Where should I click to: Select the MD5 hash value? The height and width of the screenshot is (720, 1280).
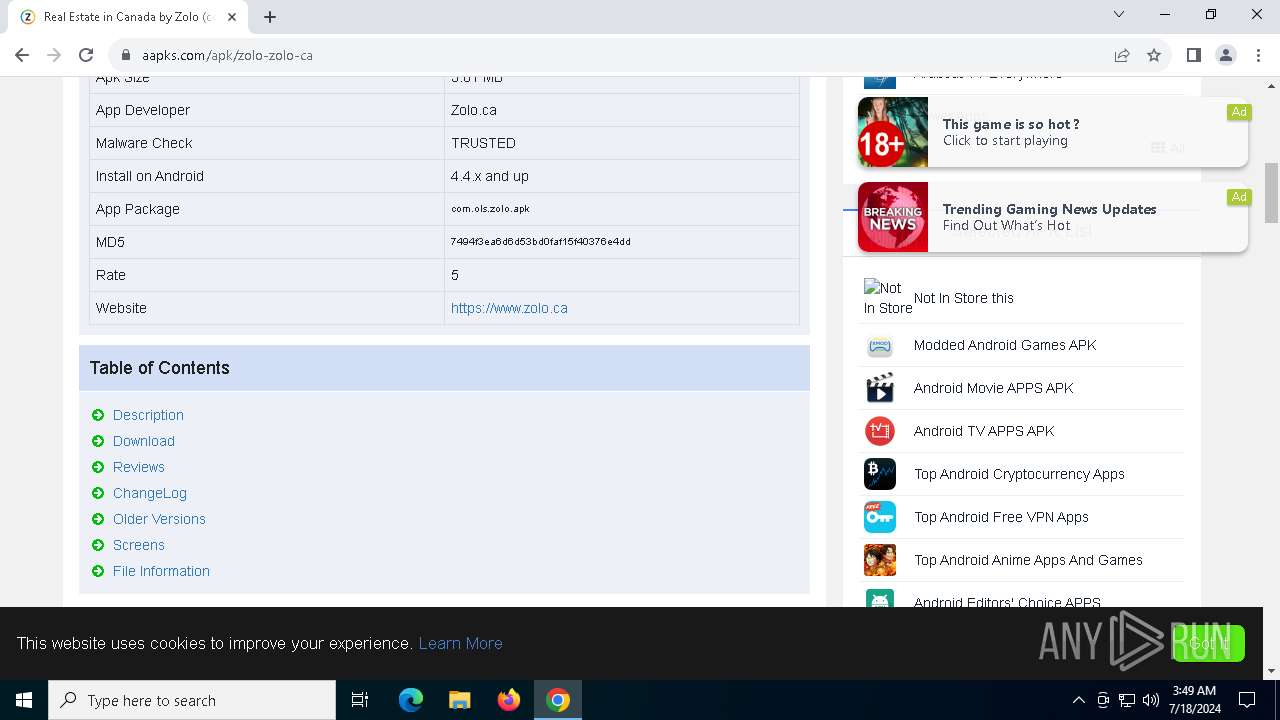(x=540, y=242)
